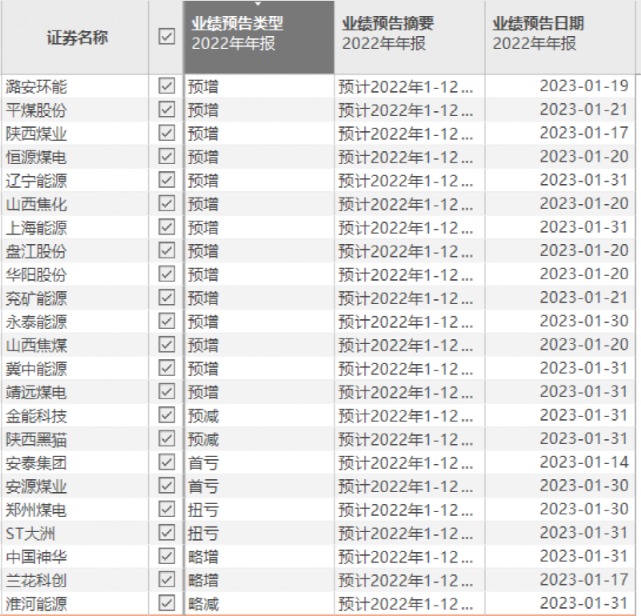The image size is (641, 616).
Task: Toggle checkbox next to 山西焦煤
Action: coord(166,345)
